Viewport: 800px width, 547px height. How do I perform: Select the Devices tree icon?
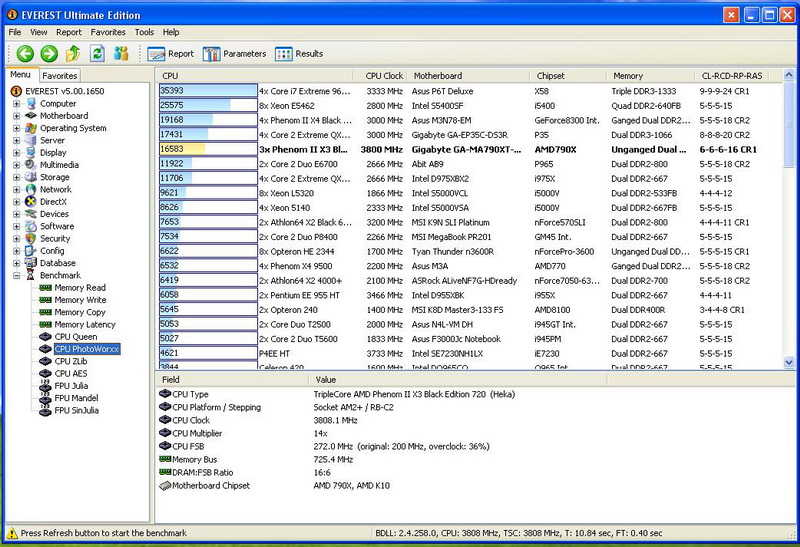pos(31,214)
